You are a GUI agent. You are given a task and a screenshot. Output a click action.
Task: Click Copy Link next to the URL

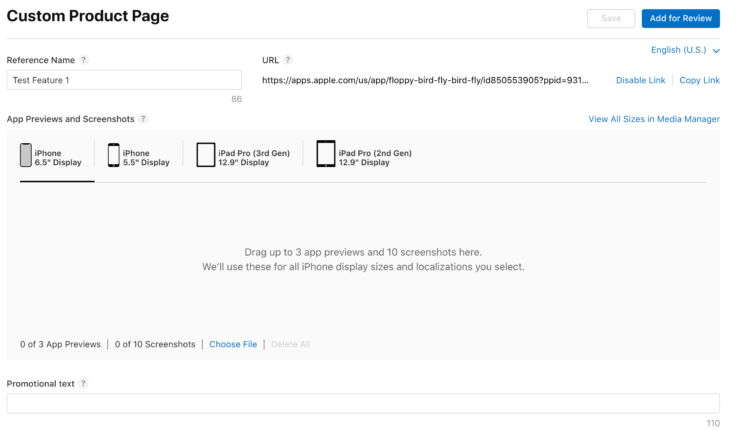pyautogui.click(x=699, y=80)
